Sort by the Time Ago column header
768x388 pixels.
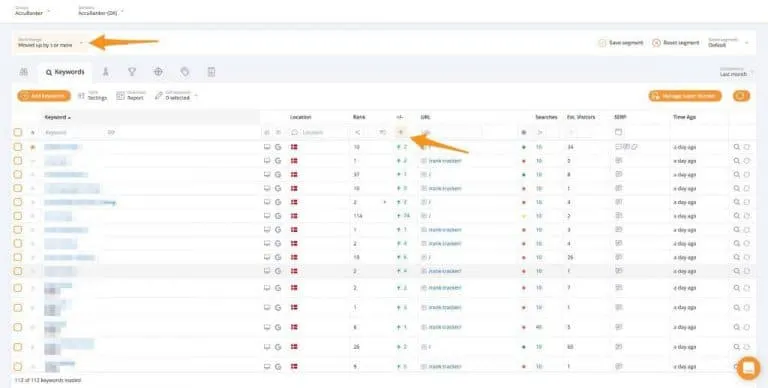[x=684, y=117]
